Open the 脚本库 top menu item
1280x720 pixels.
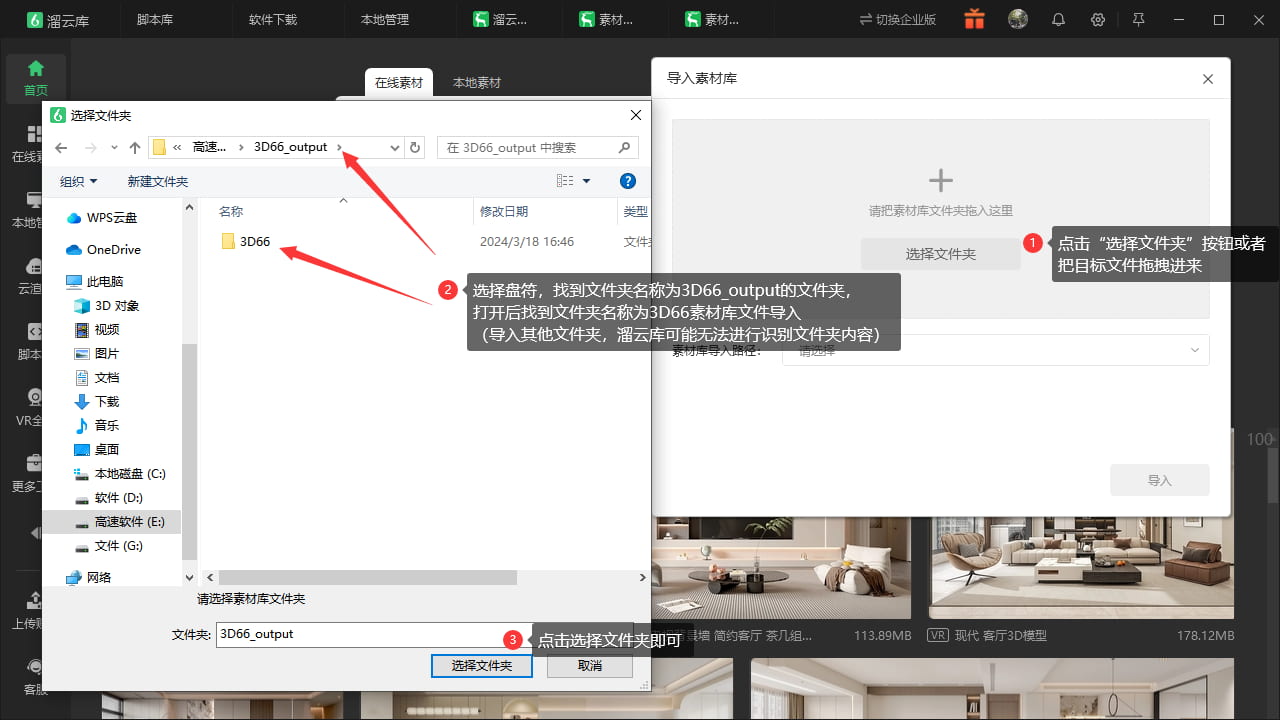coord(155,20)
